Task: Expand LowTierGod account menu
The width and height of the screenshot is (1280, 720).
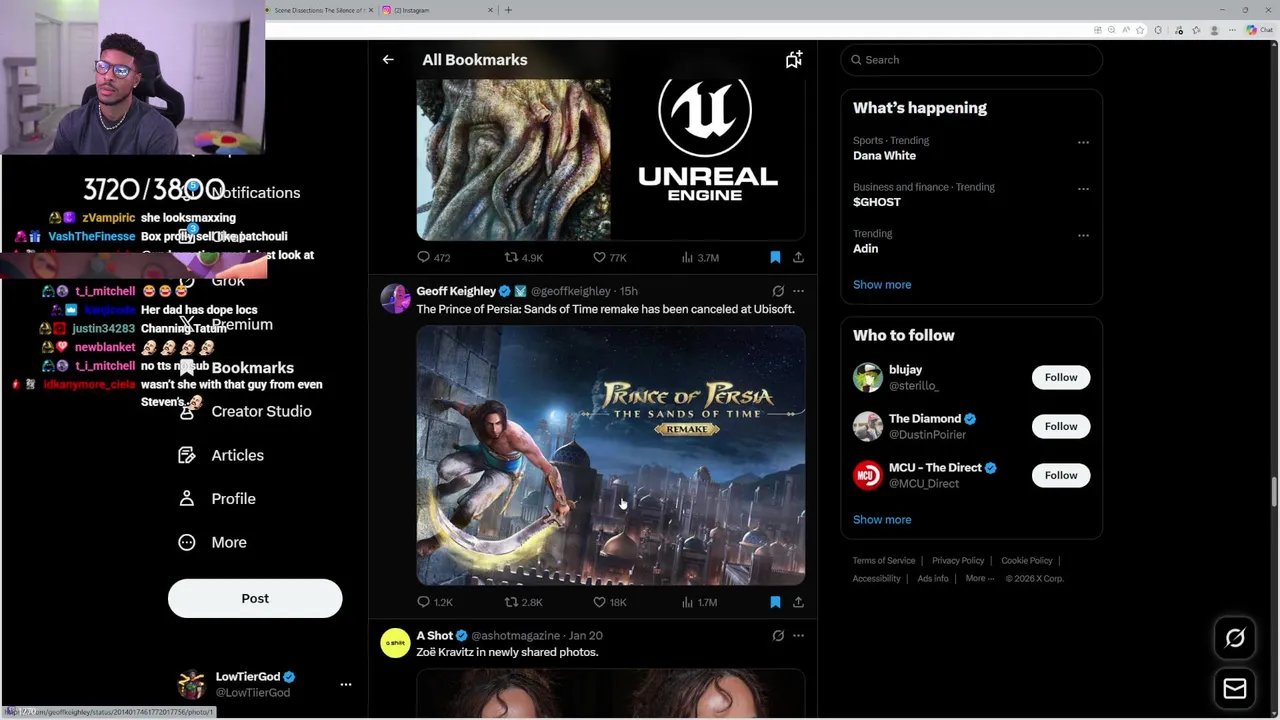Action: (346, 684)
